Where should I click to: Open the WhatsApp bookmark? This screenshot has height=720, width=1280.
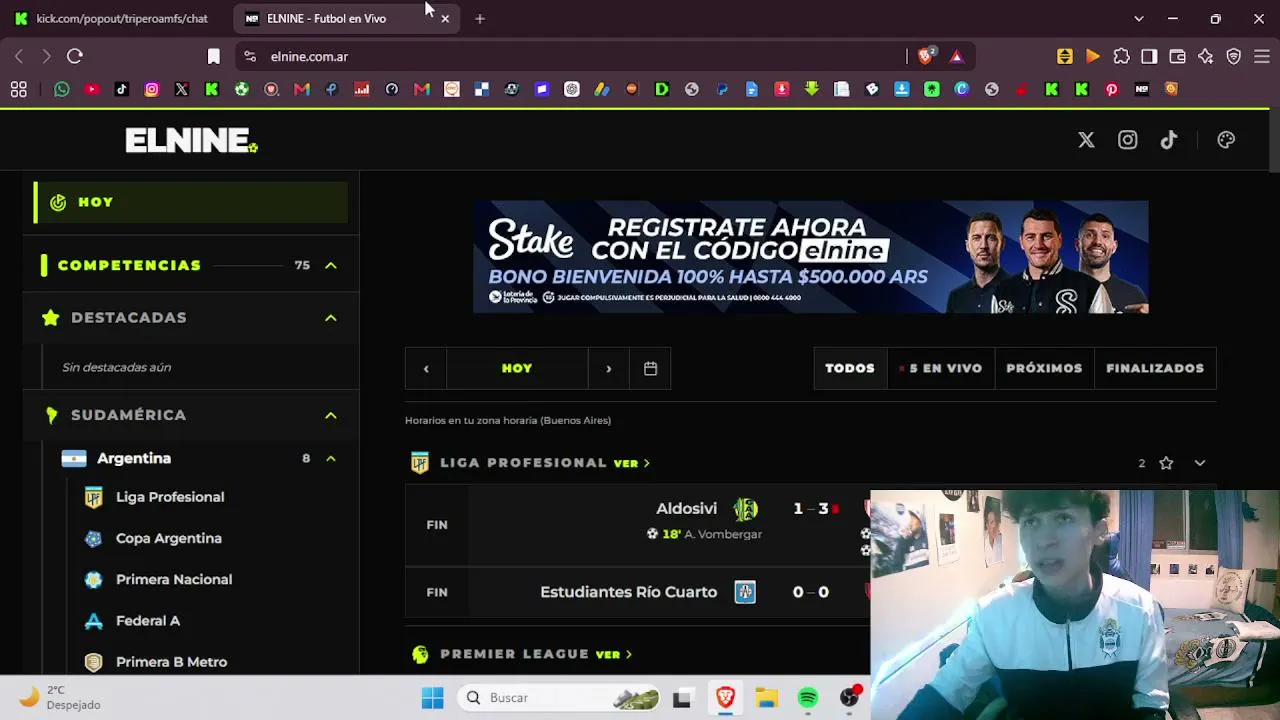[62, 89]
